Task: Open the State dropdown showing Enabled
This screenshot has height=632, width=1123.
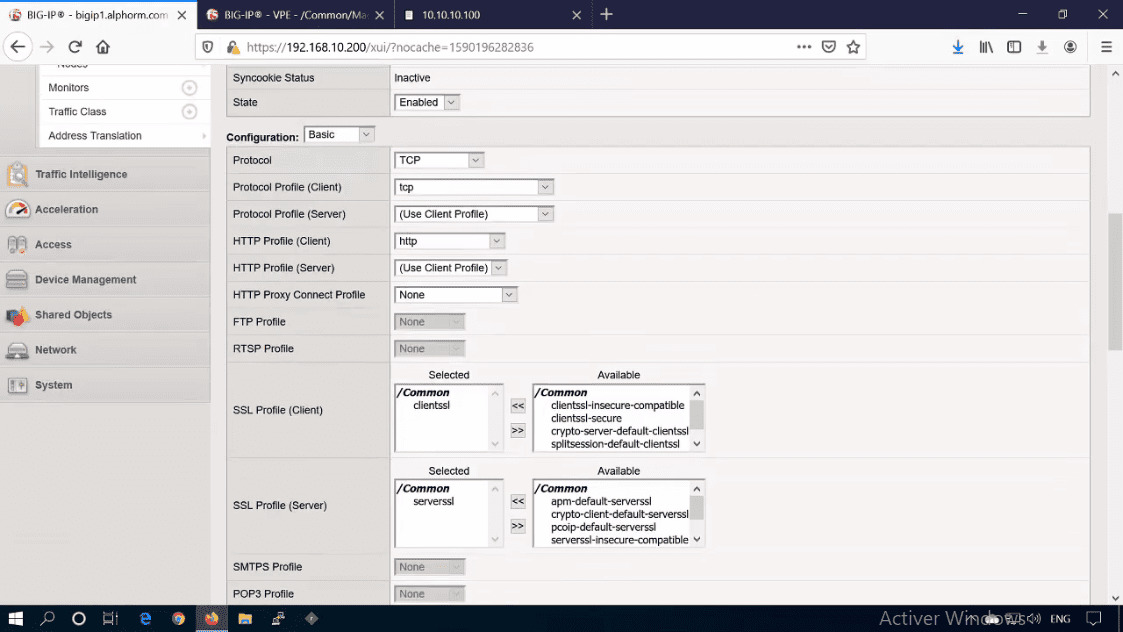Action: coord(427,102)
